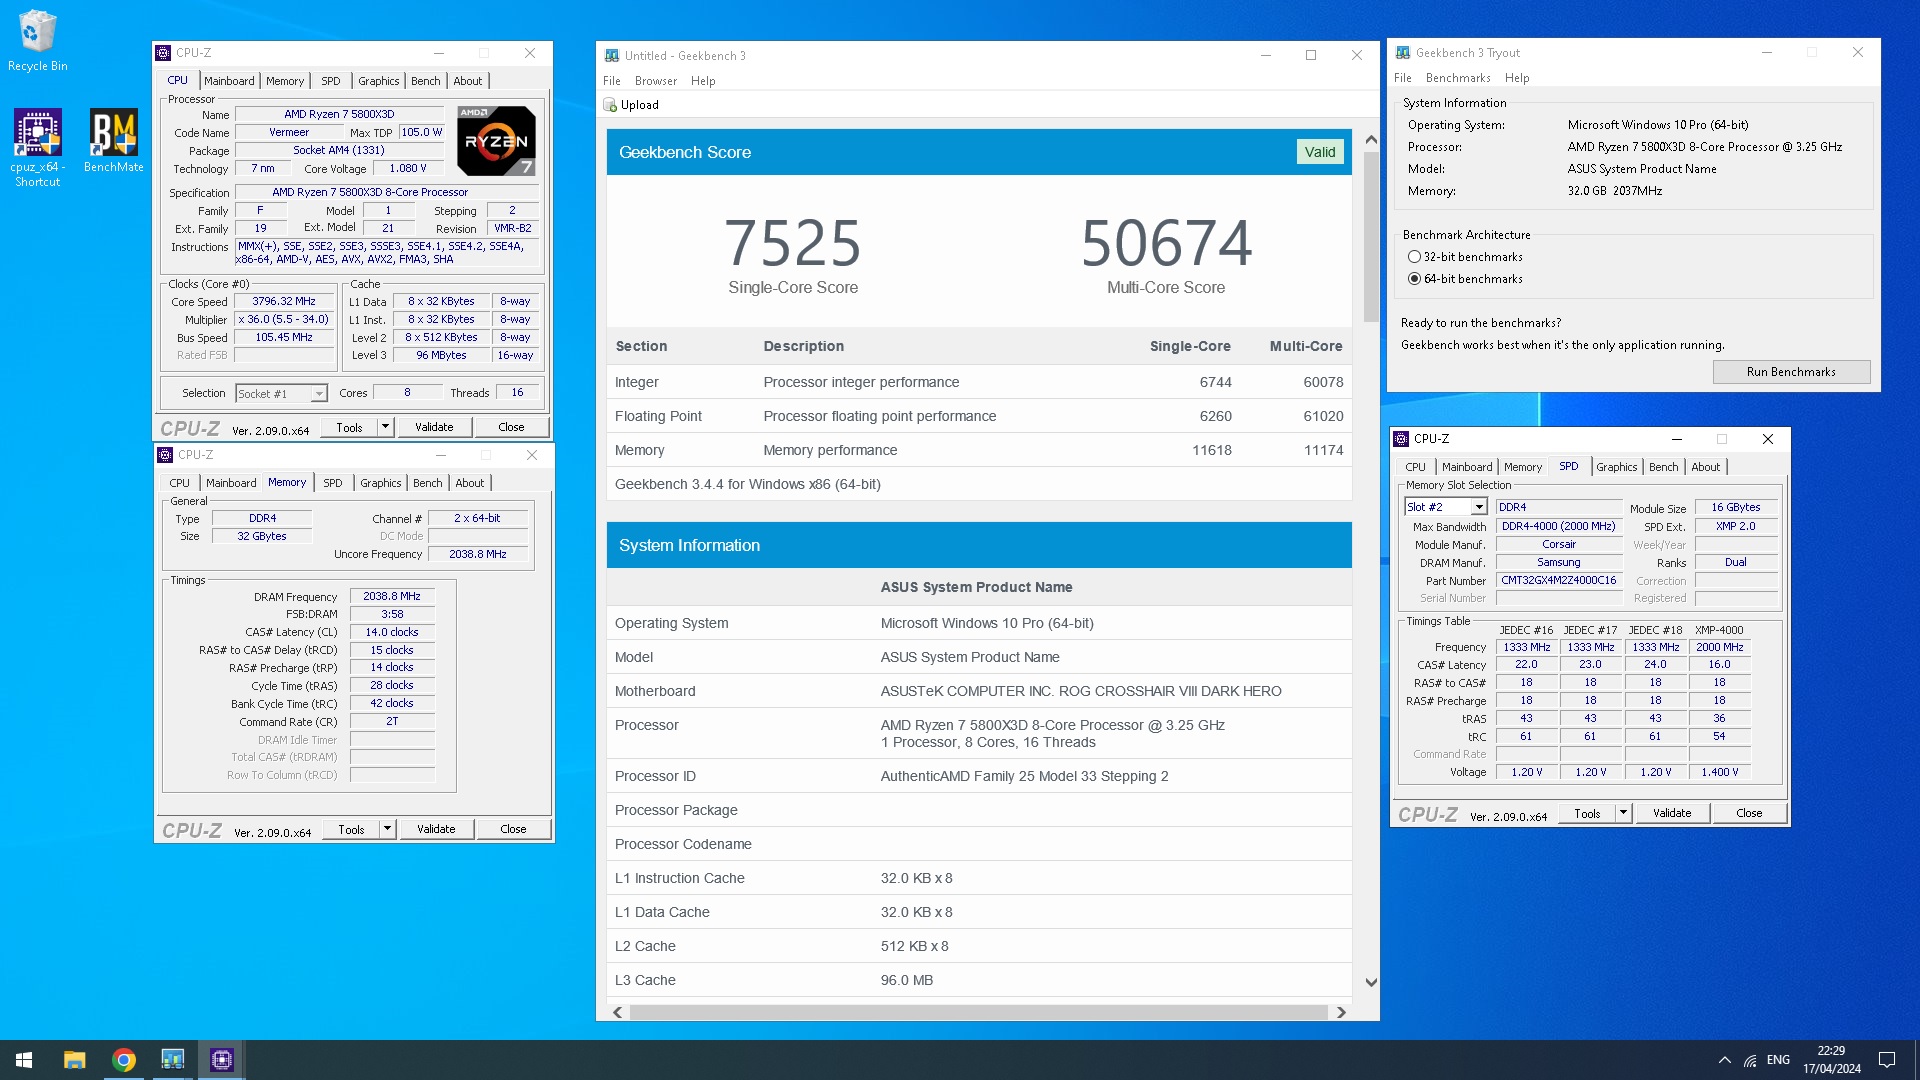Open the Bench tab in top-left CPU-Z

tap(425, 81)
